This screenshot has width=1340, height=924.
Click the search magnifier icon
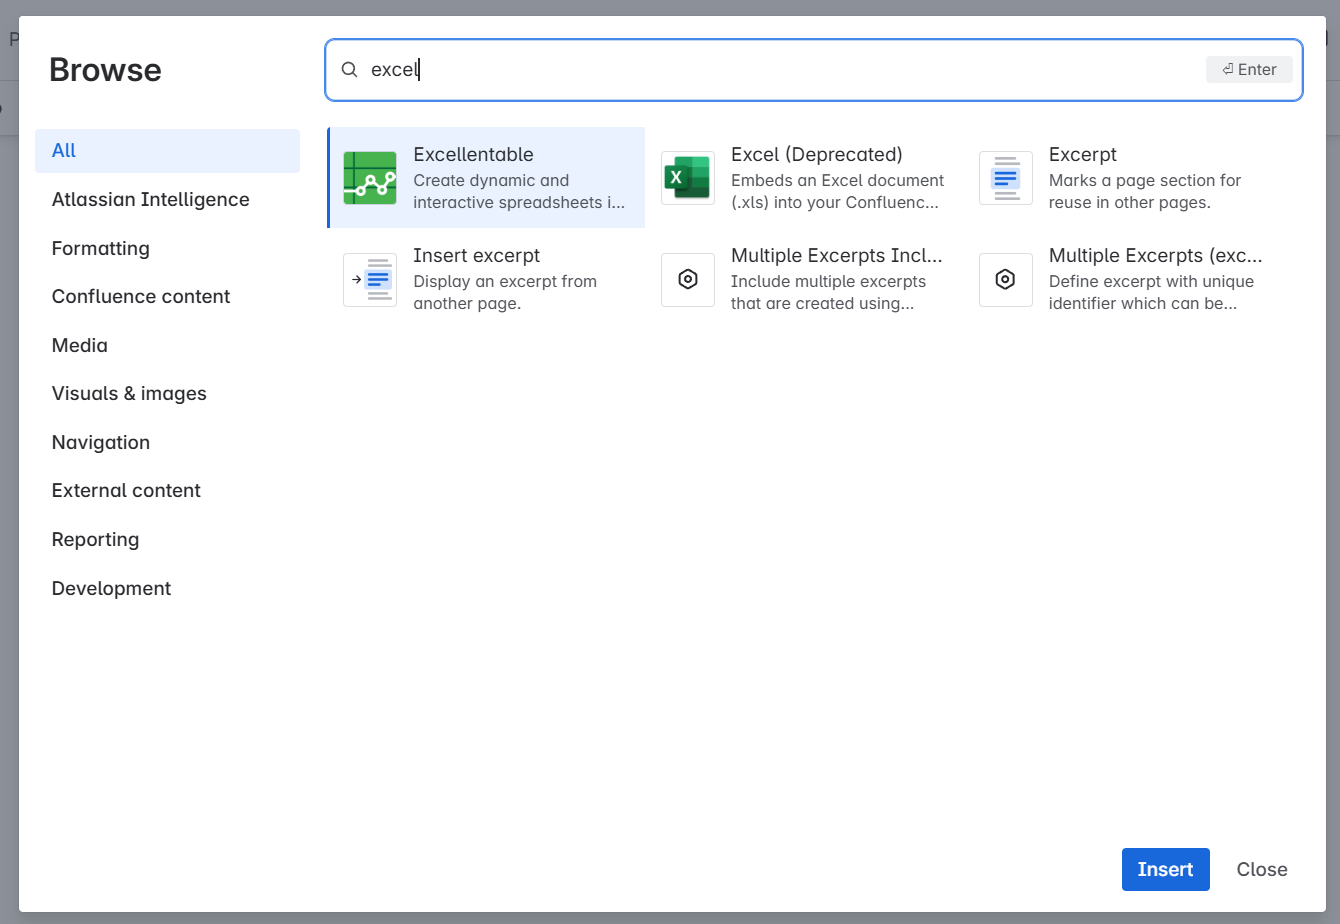(349, 70)
